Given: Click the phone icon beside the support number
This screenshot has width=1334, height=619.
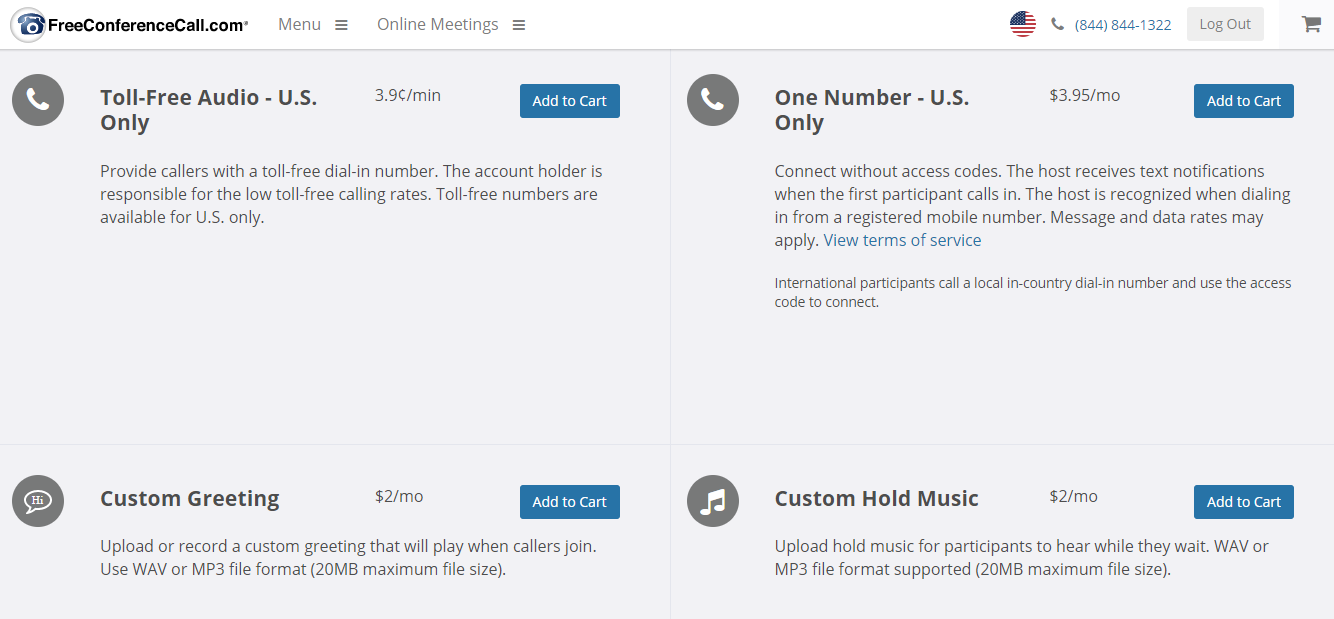Looking at the screenshot, I should click(x=1057, y=25).
